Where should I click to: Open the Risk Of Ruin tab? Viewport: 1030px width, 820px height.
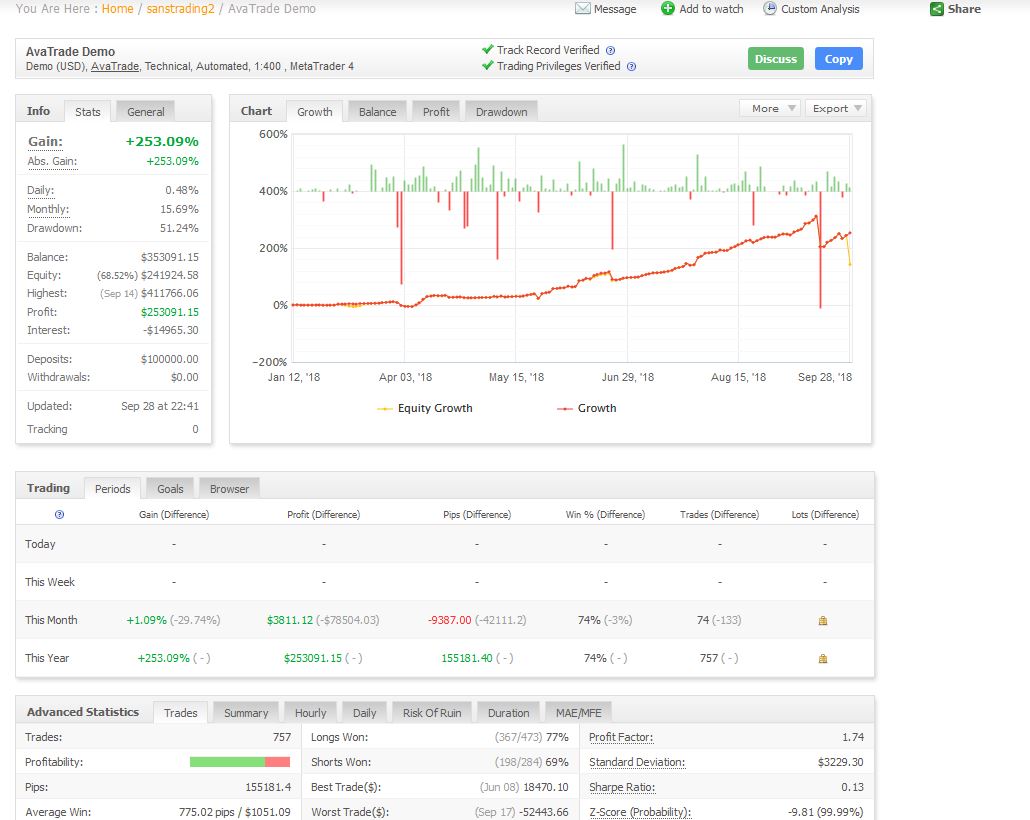(x=432, y=713)
